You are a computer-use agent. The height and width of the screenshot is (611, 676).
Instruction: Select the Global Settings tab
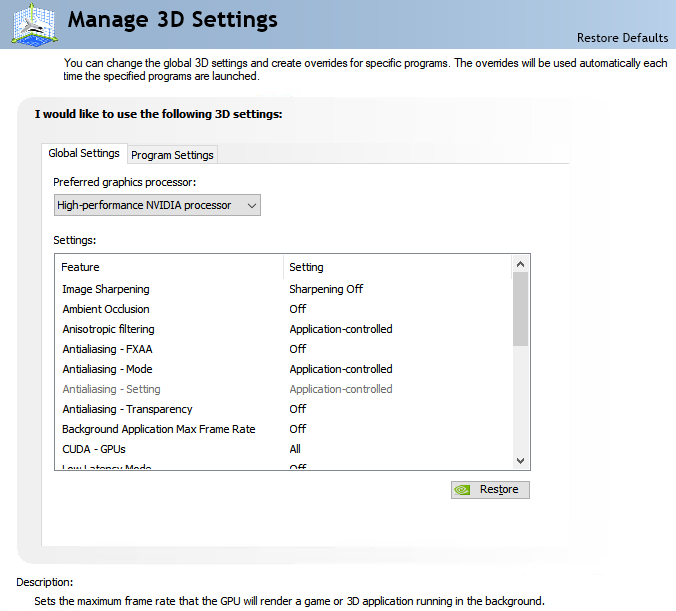click(x=84, y=154)
